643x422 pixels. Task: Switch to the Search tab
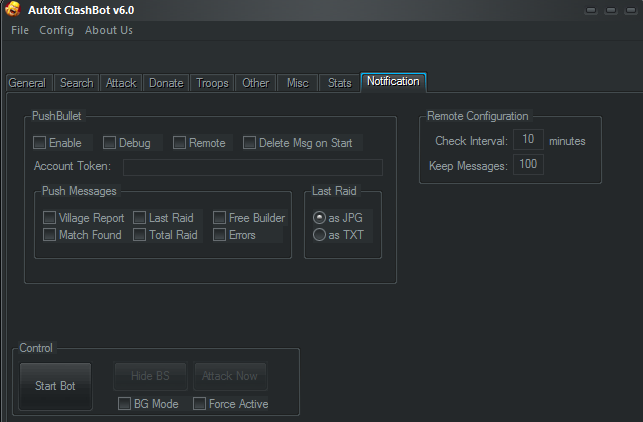click(77, 83)
